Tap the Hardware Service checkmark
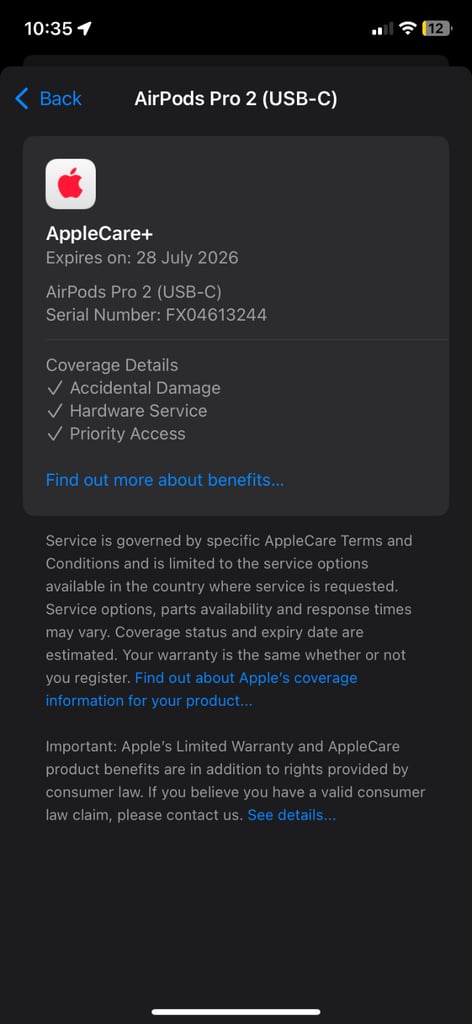The width and height of the screenshot is (472, 1024). (x=54, y=411)
